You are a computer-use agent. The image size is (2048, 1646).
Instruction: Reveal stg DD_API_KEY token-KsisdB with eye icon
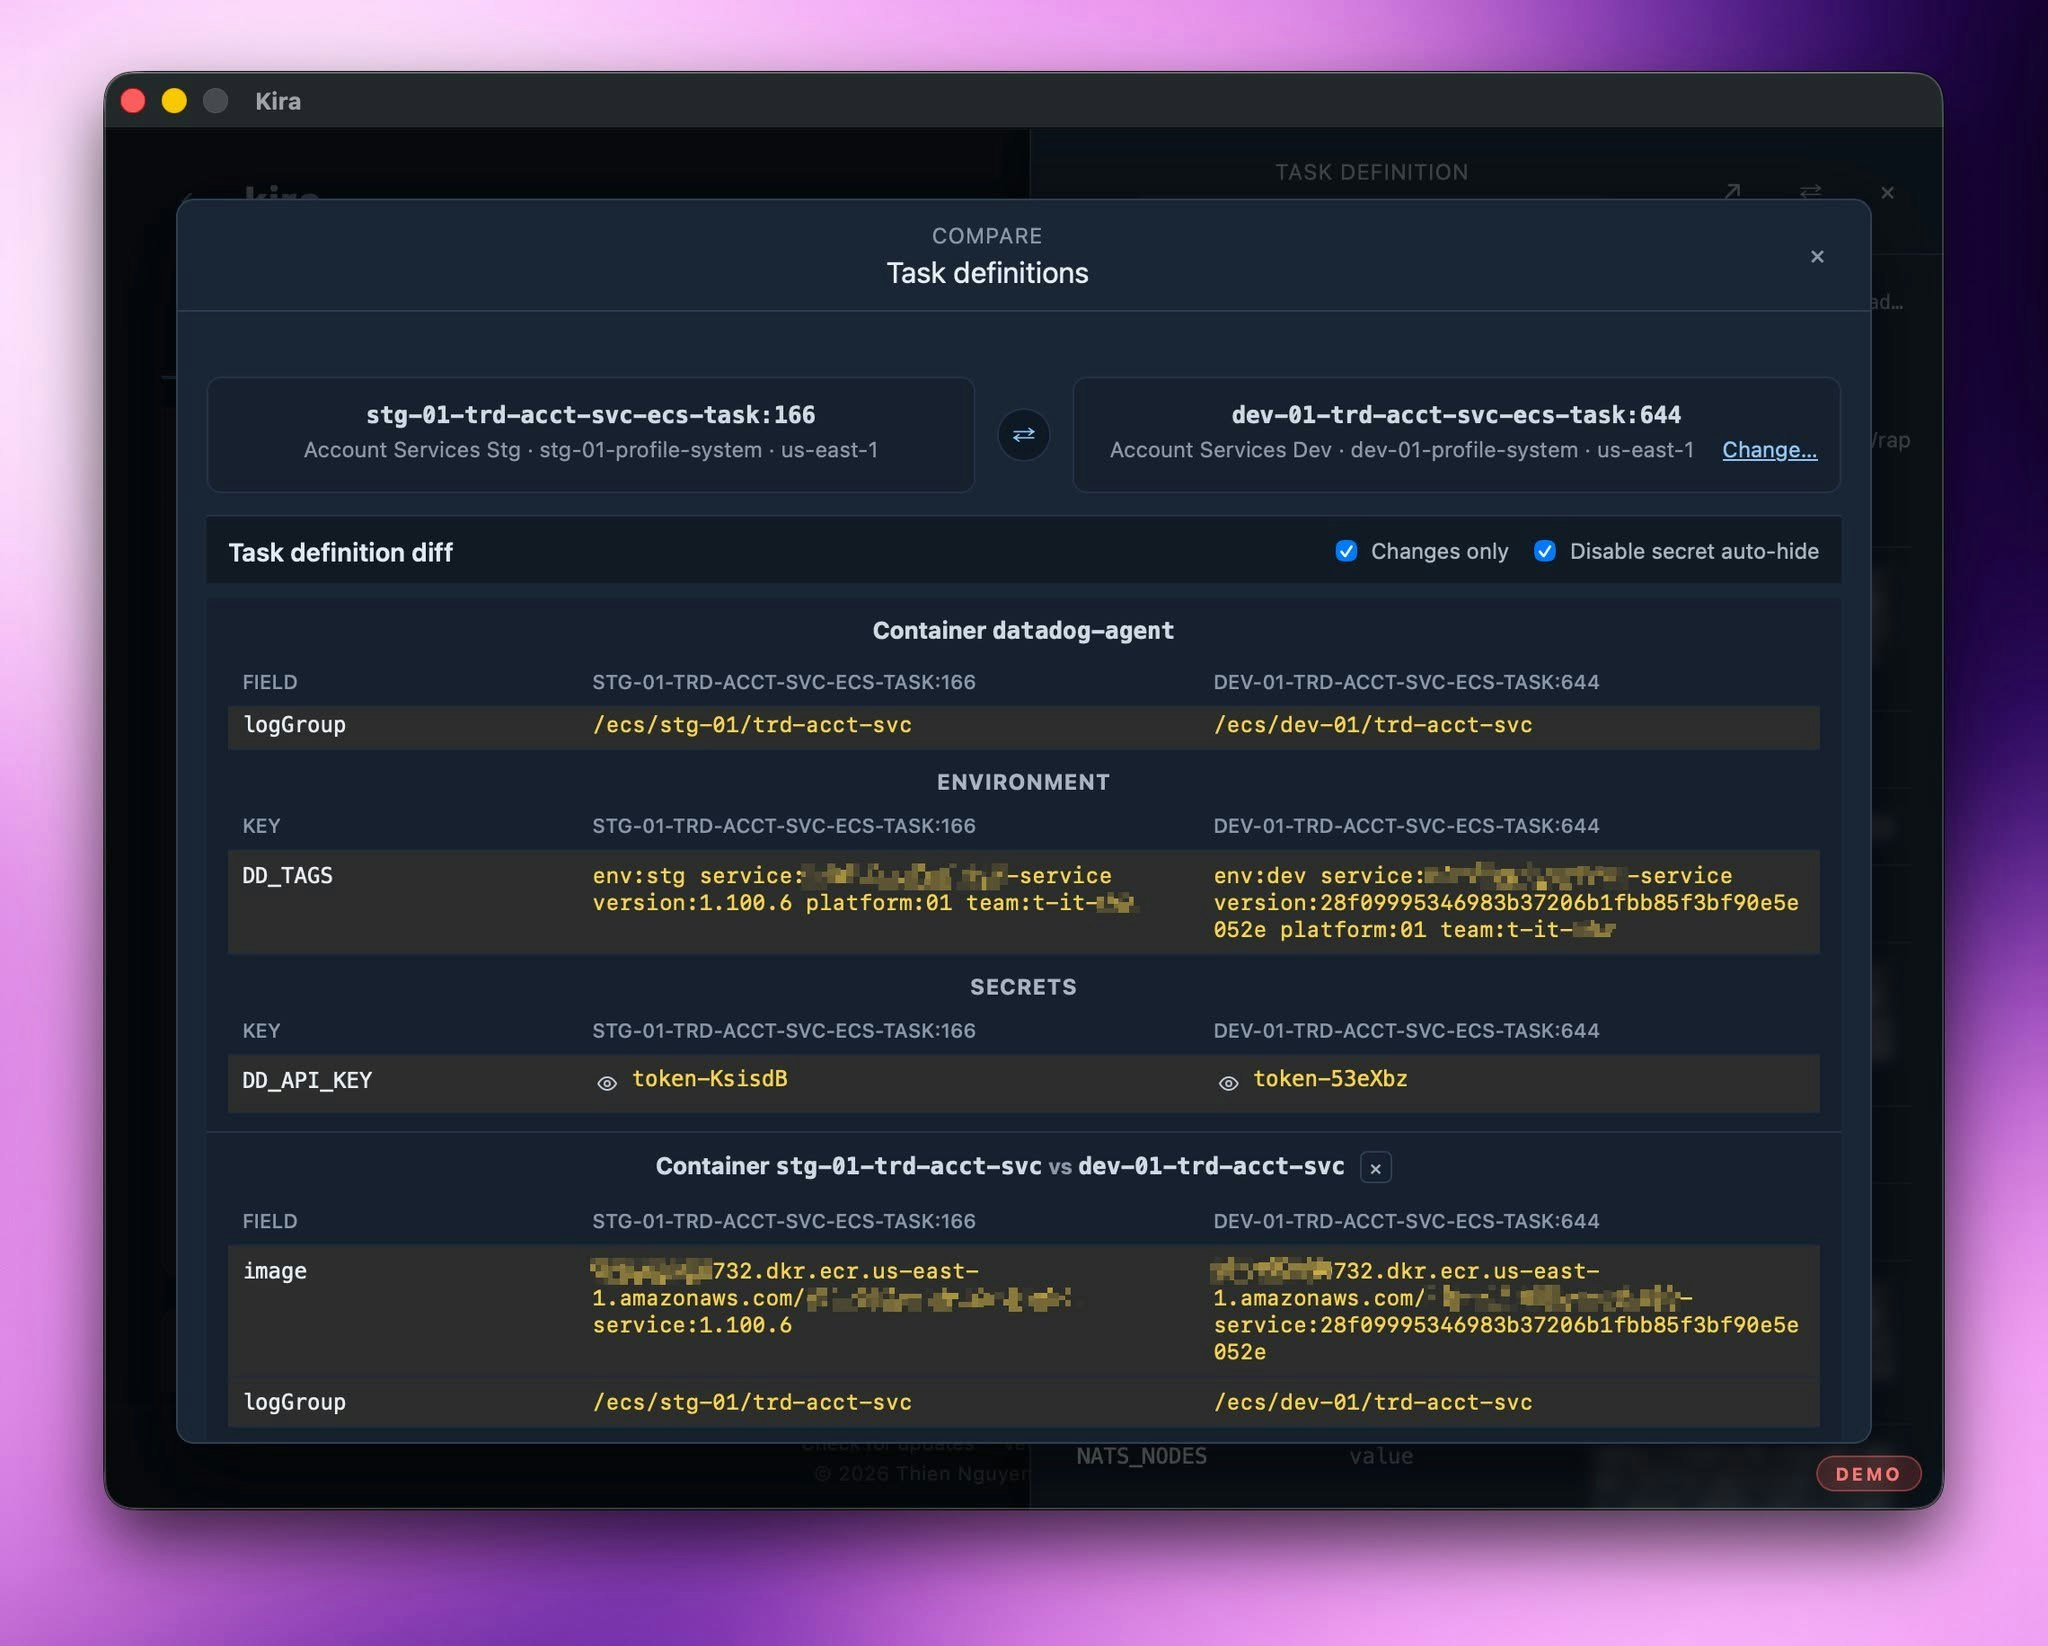point(606,1083)
